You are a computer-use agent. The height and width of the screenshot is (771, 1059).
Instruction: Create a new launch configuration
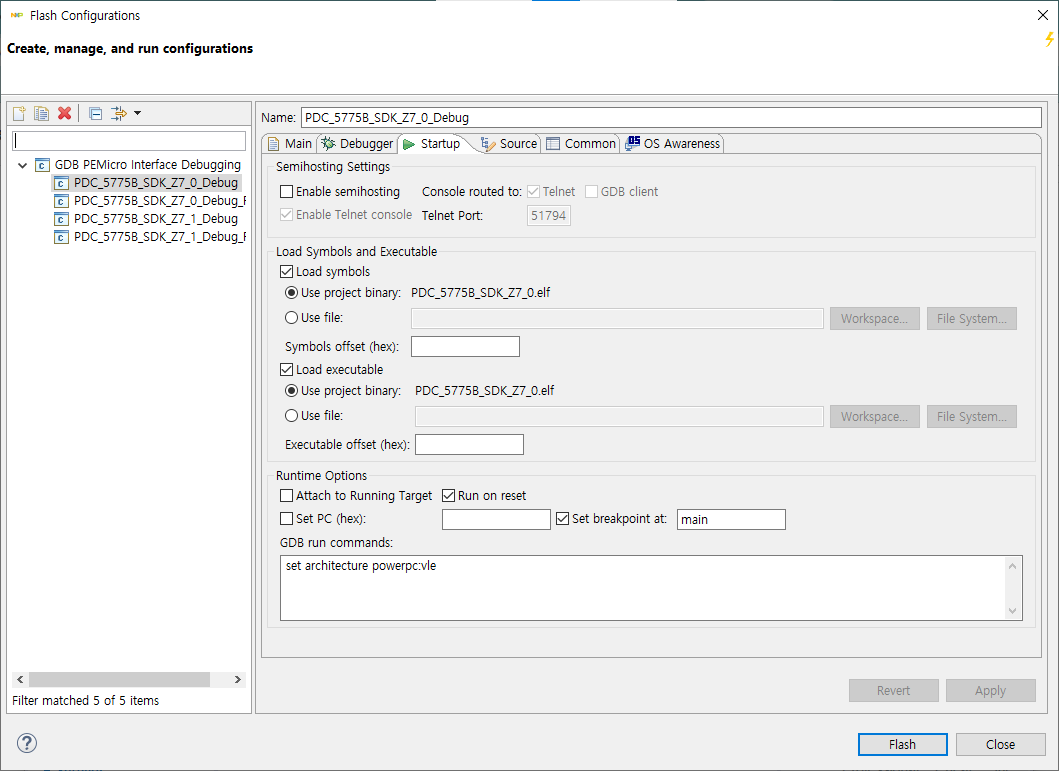pyautogui.click(x=18, y=113)
